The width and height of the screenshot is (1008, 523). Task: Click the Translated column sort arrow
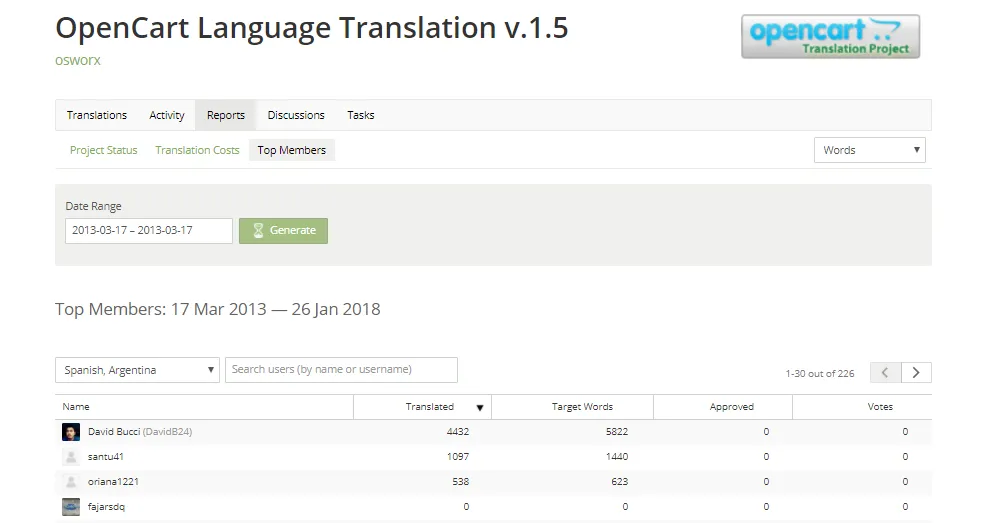tap(480, 407)
